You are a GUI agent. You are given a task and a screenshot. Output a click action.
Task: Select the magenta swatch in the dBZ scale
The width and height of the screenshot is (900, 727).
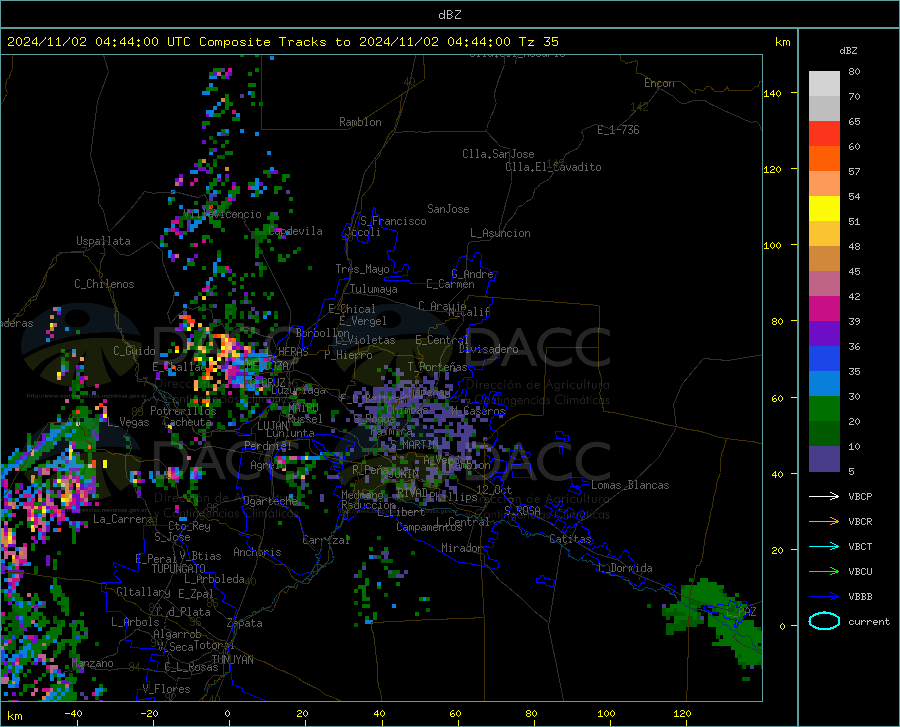click(x=824, y=309)
